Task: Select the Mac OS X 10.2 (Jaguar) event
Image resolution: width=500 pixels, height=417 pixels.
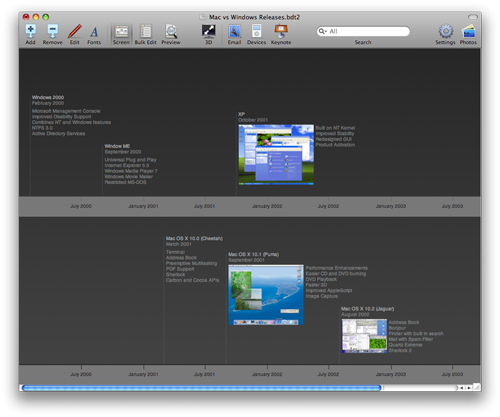Action: (x=368, y=309)
